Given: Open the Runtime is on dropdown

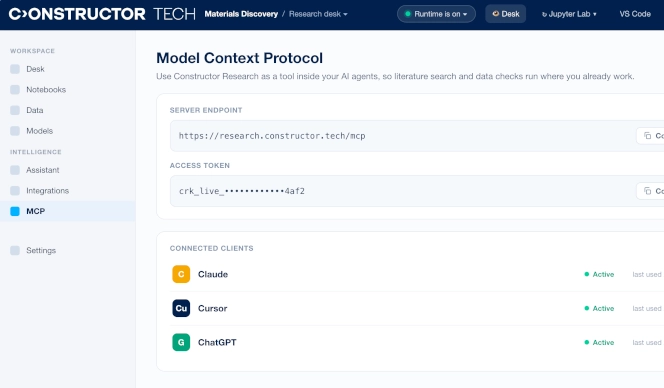Looking at the screenshot, I should [436, 14].
